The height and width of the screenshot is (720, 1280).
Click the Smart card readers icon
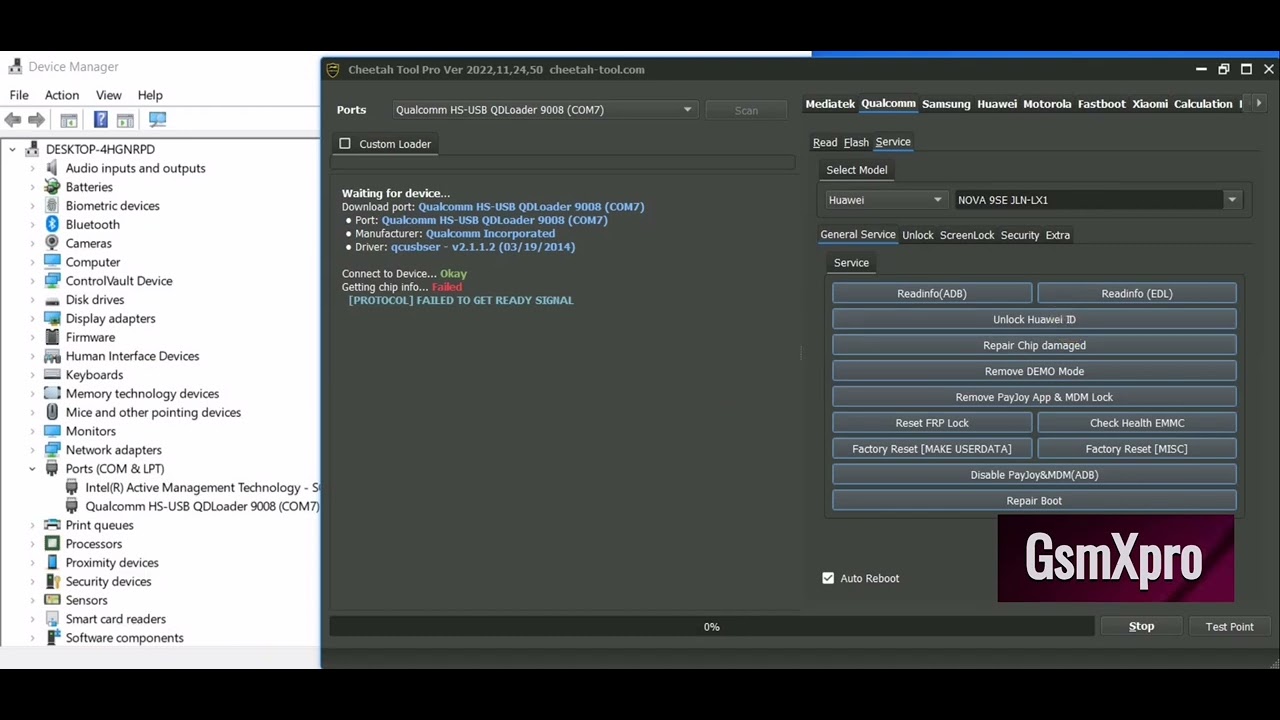[x=52, y=619]
